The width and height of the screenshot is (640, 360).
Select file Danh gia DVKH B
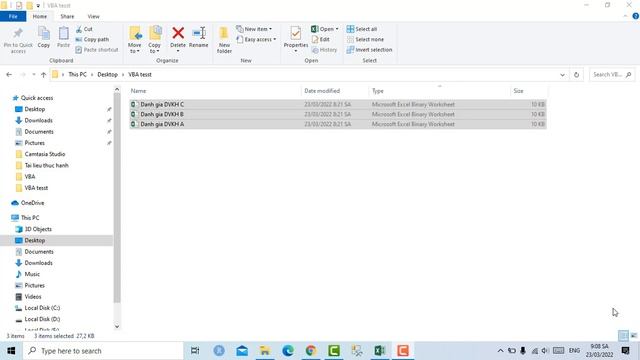(x=338, y=114)
